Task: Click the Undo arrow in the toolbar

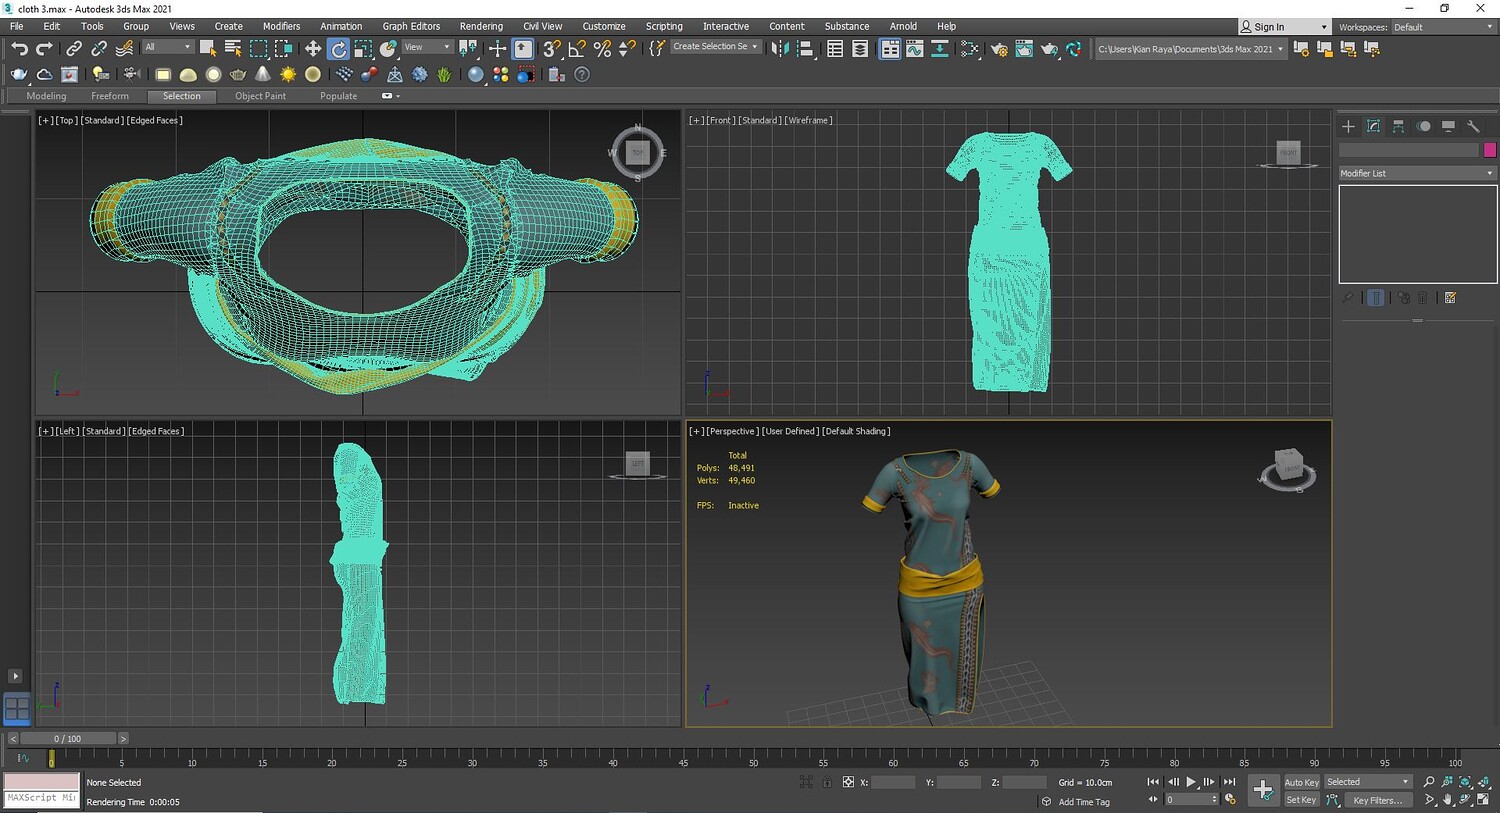Action: 19,48
